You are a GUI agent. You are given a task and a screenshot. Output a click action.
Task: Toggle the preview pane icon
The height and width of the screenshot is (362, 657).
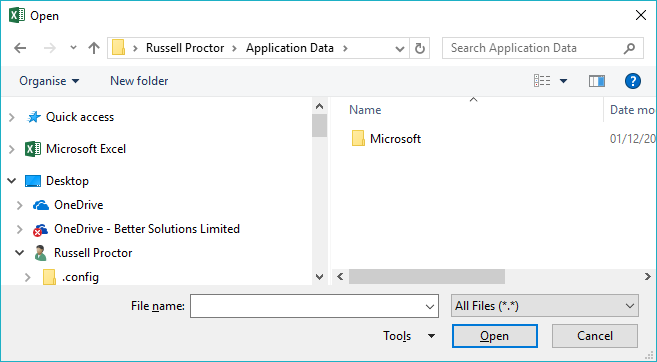pos(597,81)
